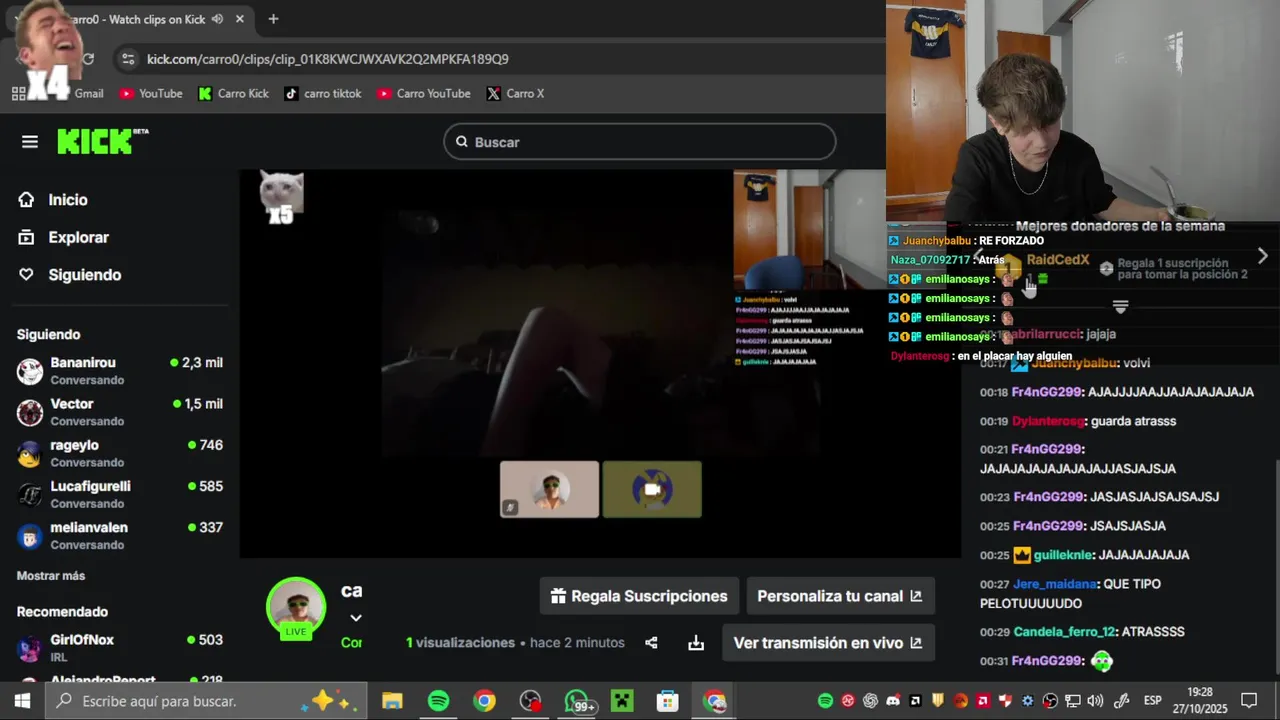Open the Carro Kick bookmark
1280x720 pixels.
click(x=233, y=94)
